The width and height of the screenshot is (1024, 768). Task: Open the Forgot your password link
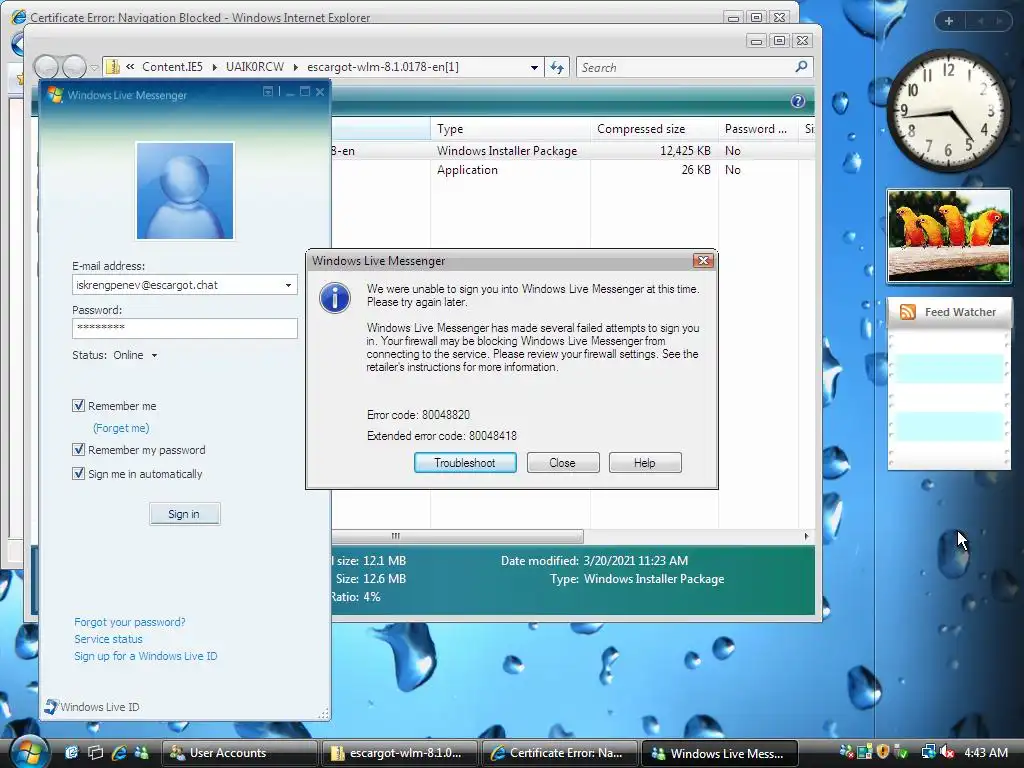[x=129, y=622]
